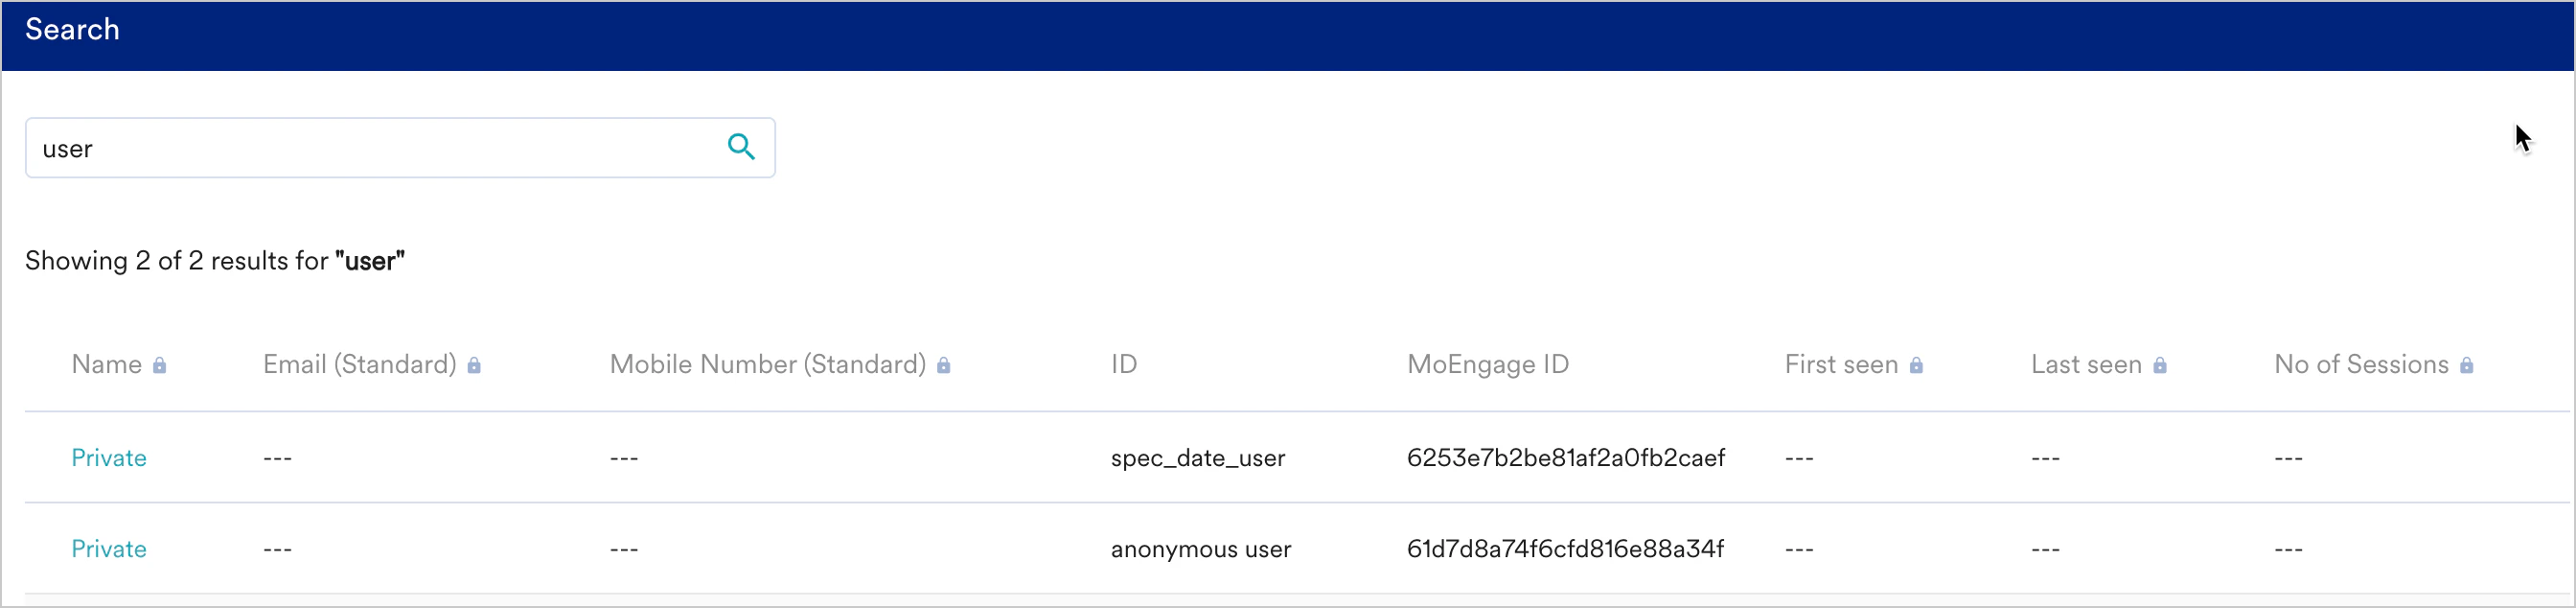Click the Search title in the navigation bar
Image resolution: width=2576 pixels, height=608 pixels.
[x=72, y=29]
